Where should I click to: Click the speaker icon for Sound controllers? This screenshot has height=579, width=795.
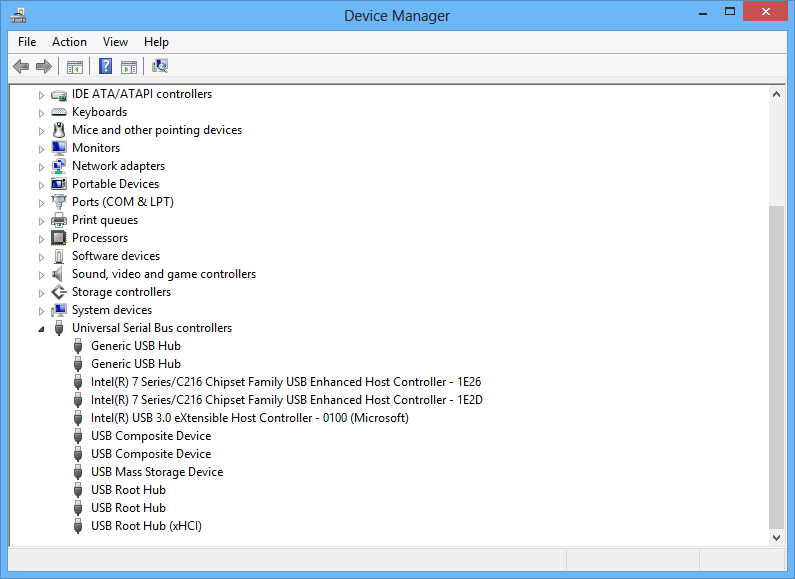(58, 274)
